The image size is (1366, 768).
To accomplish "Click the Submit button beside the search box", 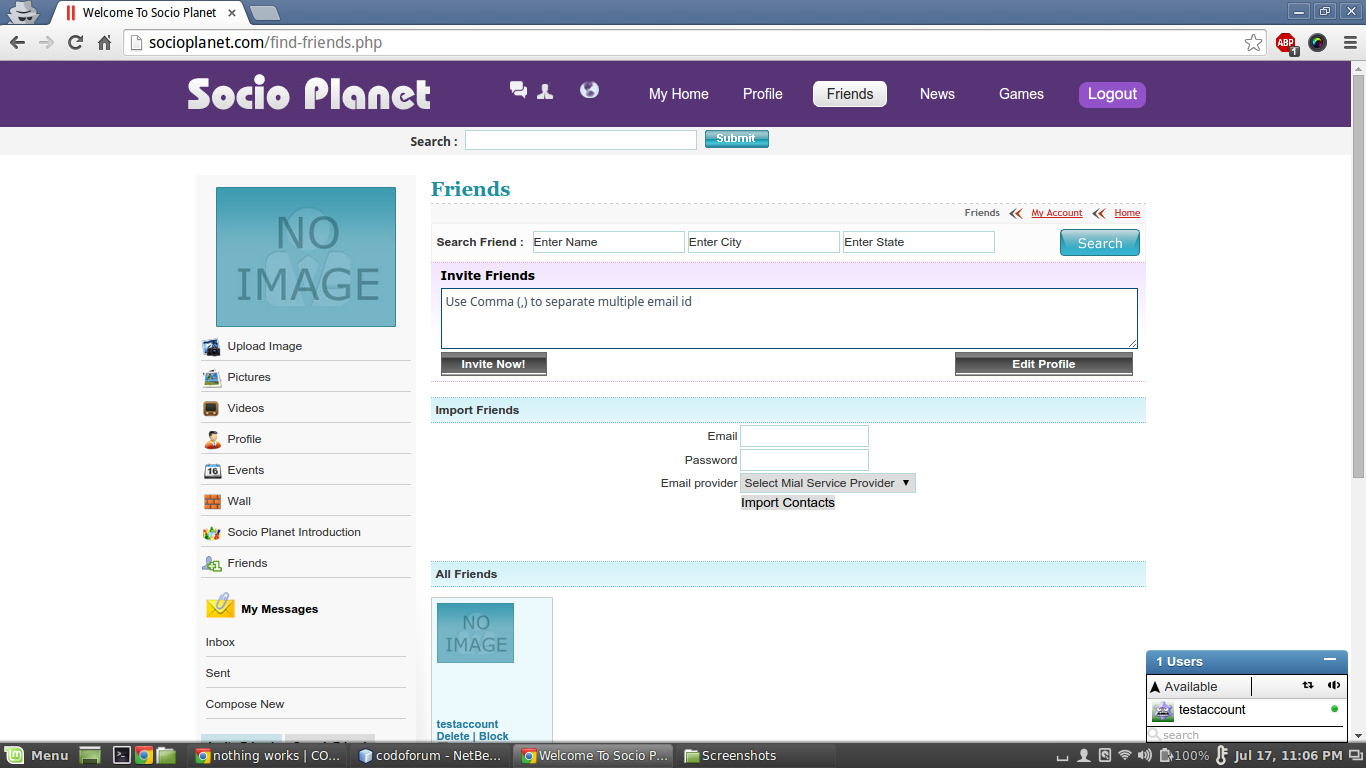I will coord(737,139).
